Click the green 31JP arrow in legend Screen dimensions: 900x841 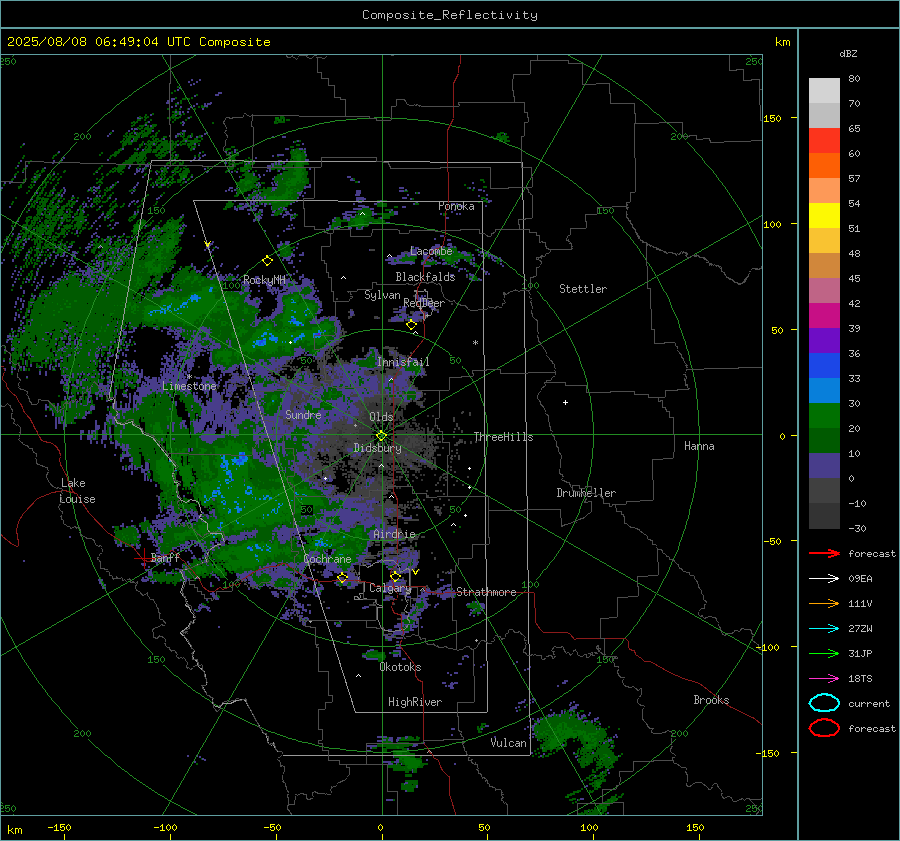pos(824,653)
